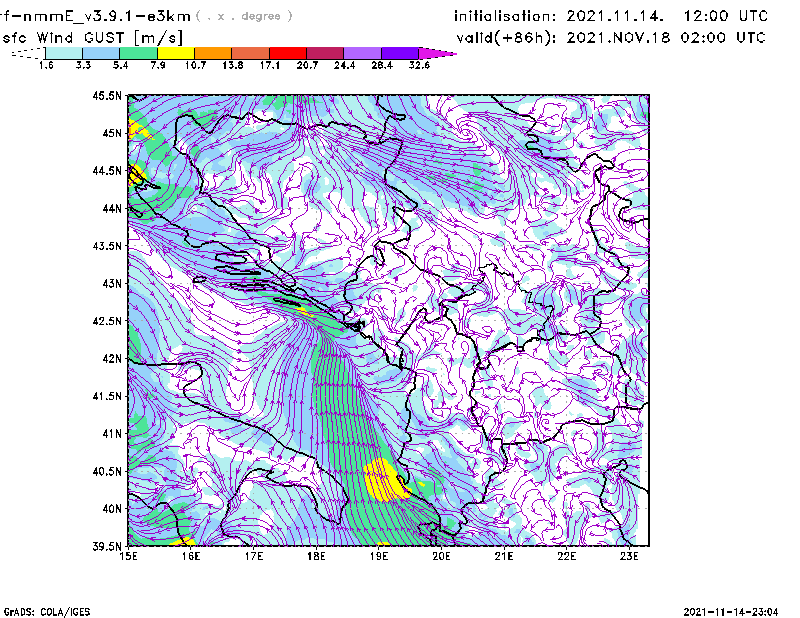This screenshot has height=618, width=800.
Task: Click the legend value 24.4
Action: click(344, 65)
